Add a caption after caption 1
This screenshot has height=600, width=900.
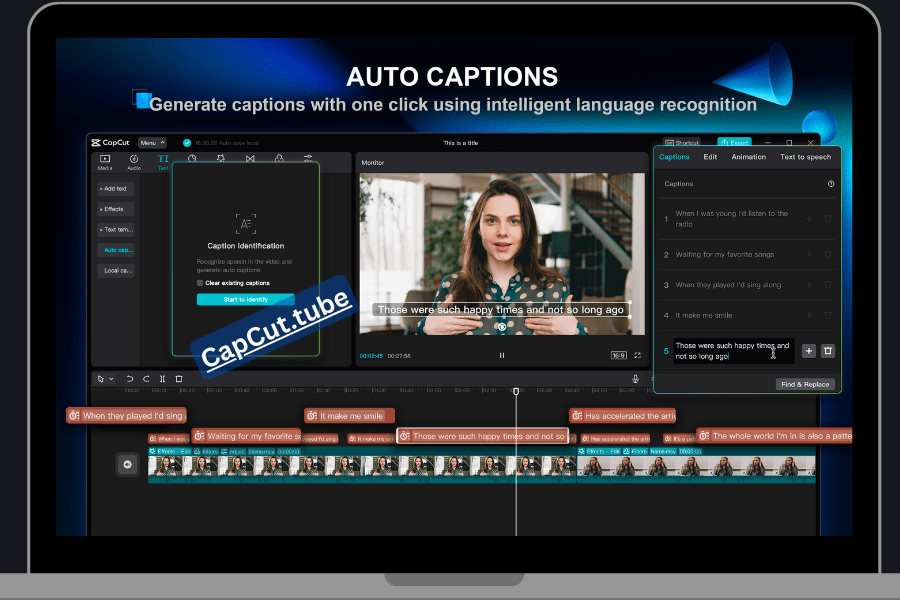(x=809, y=219)
